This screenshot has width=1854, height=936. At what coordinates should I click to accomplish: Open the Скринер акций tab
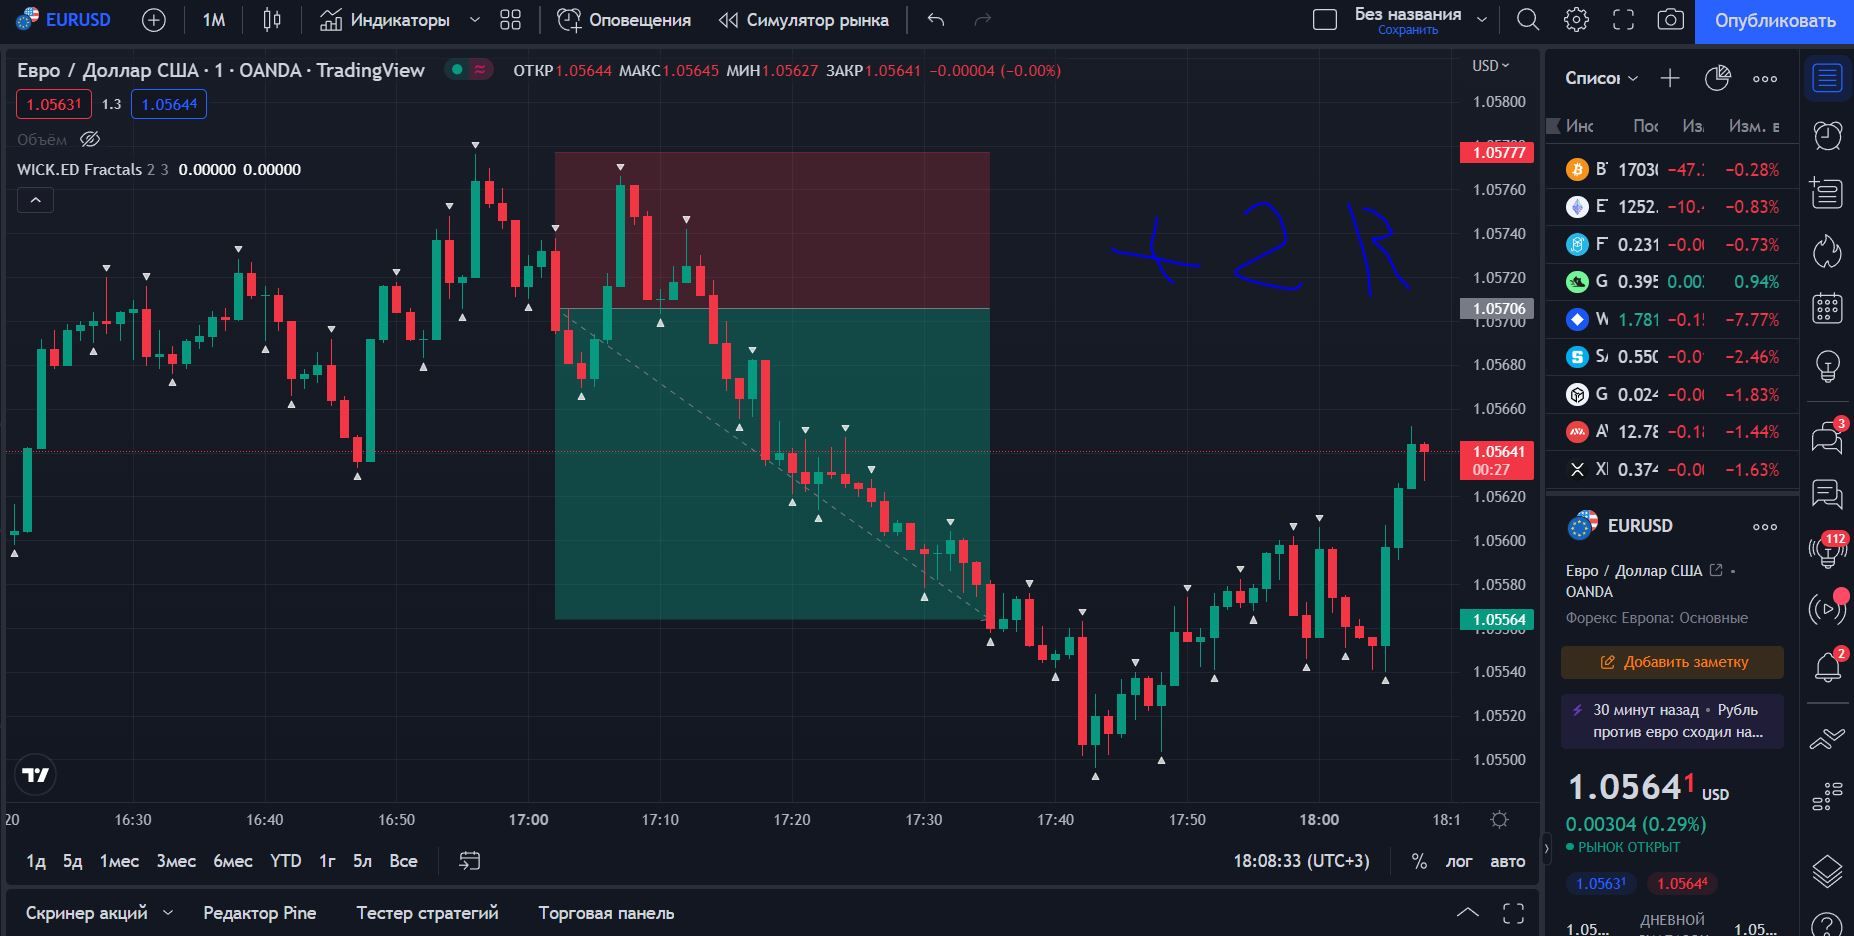86,913
